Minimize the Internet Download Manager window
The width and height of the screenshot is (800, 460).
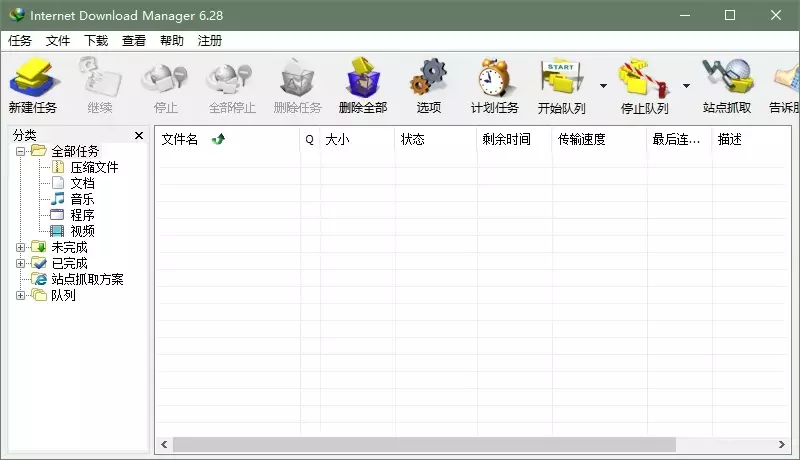tap(685, 15)
